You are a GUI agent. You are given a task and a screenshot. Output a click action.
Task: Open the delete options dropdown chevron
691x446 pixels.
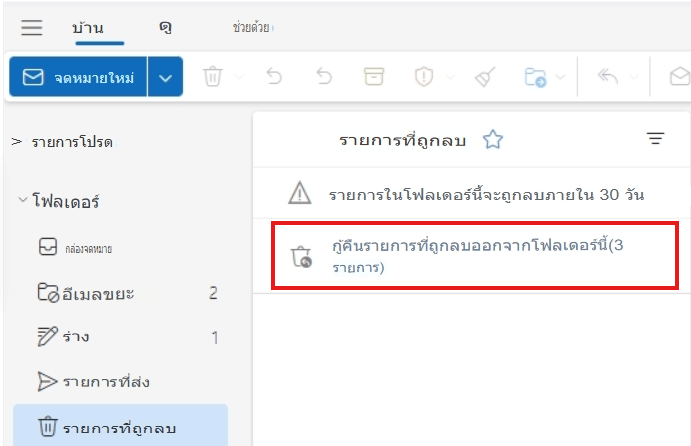tap(239, 77)
